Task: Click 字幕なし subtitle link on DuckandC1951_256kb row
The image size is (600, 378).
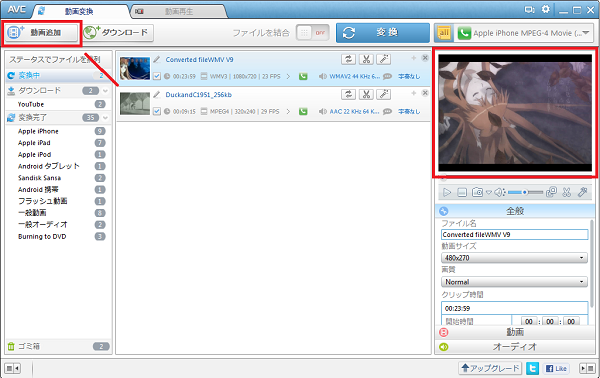Action: 409,112
